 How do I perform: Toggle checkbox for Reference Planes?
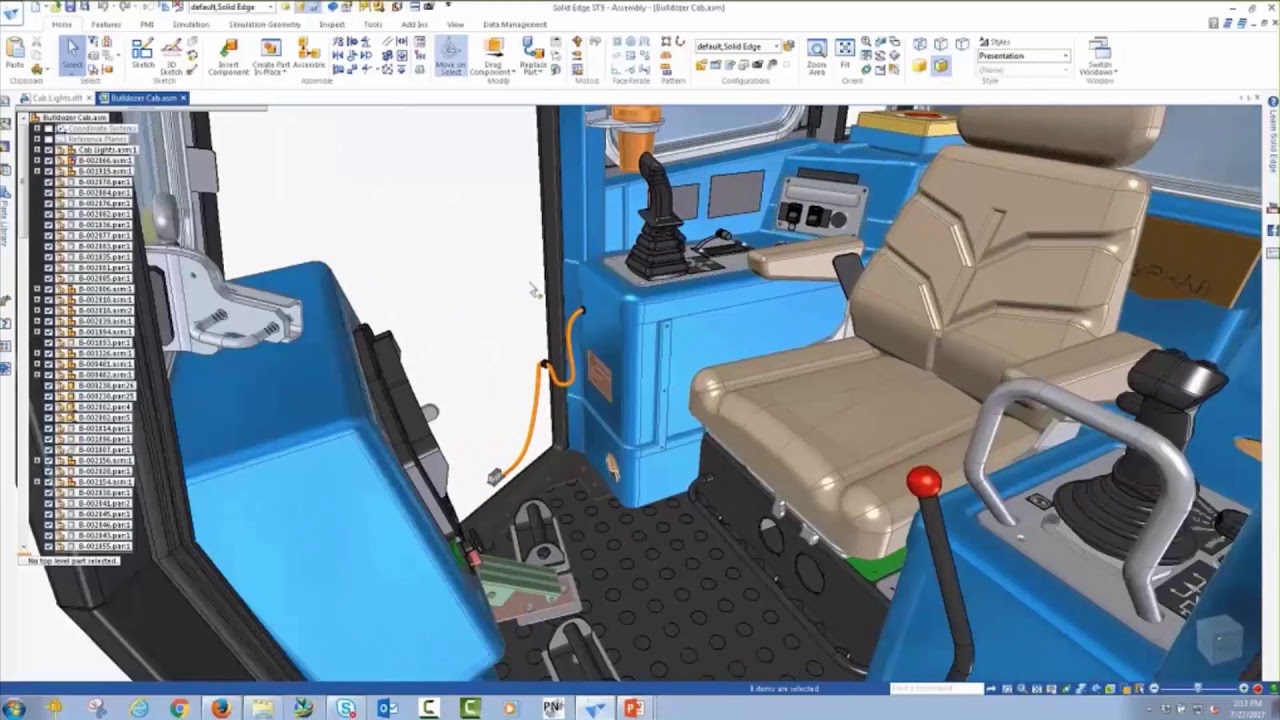(x=48, y=139)
